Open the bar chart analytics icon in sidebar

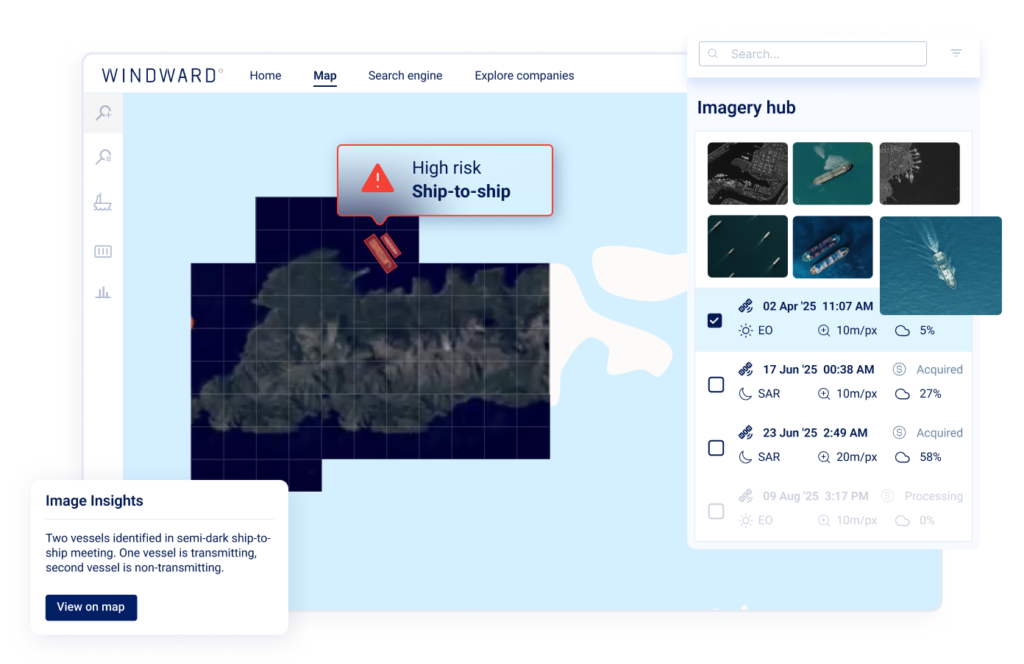tap(103, 292)
